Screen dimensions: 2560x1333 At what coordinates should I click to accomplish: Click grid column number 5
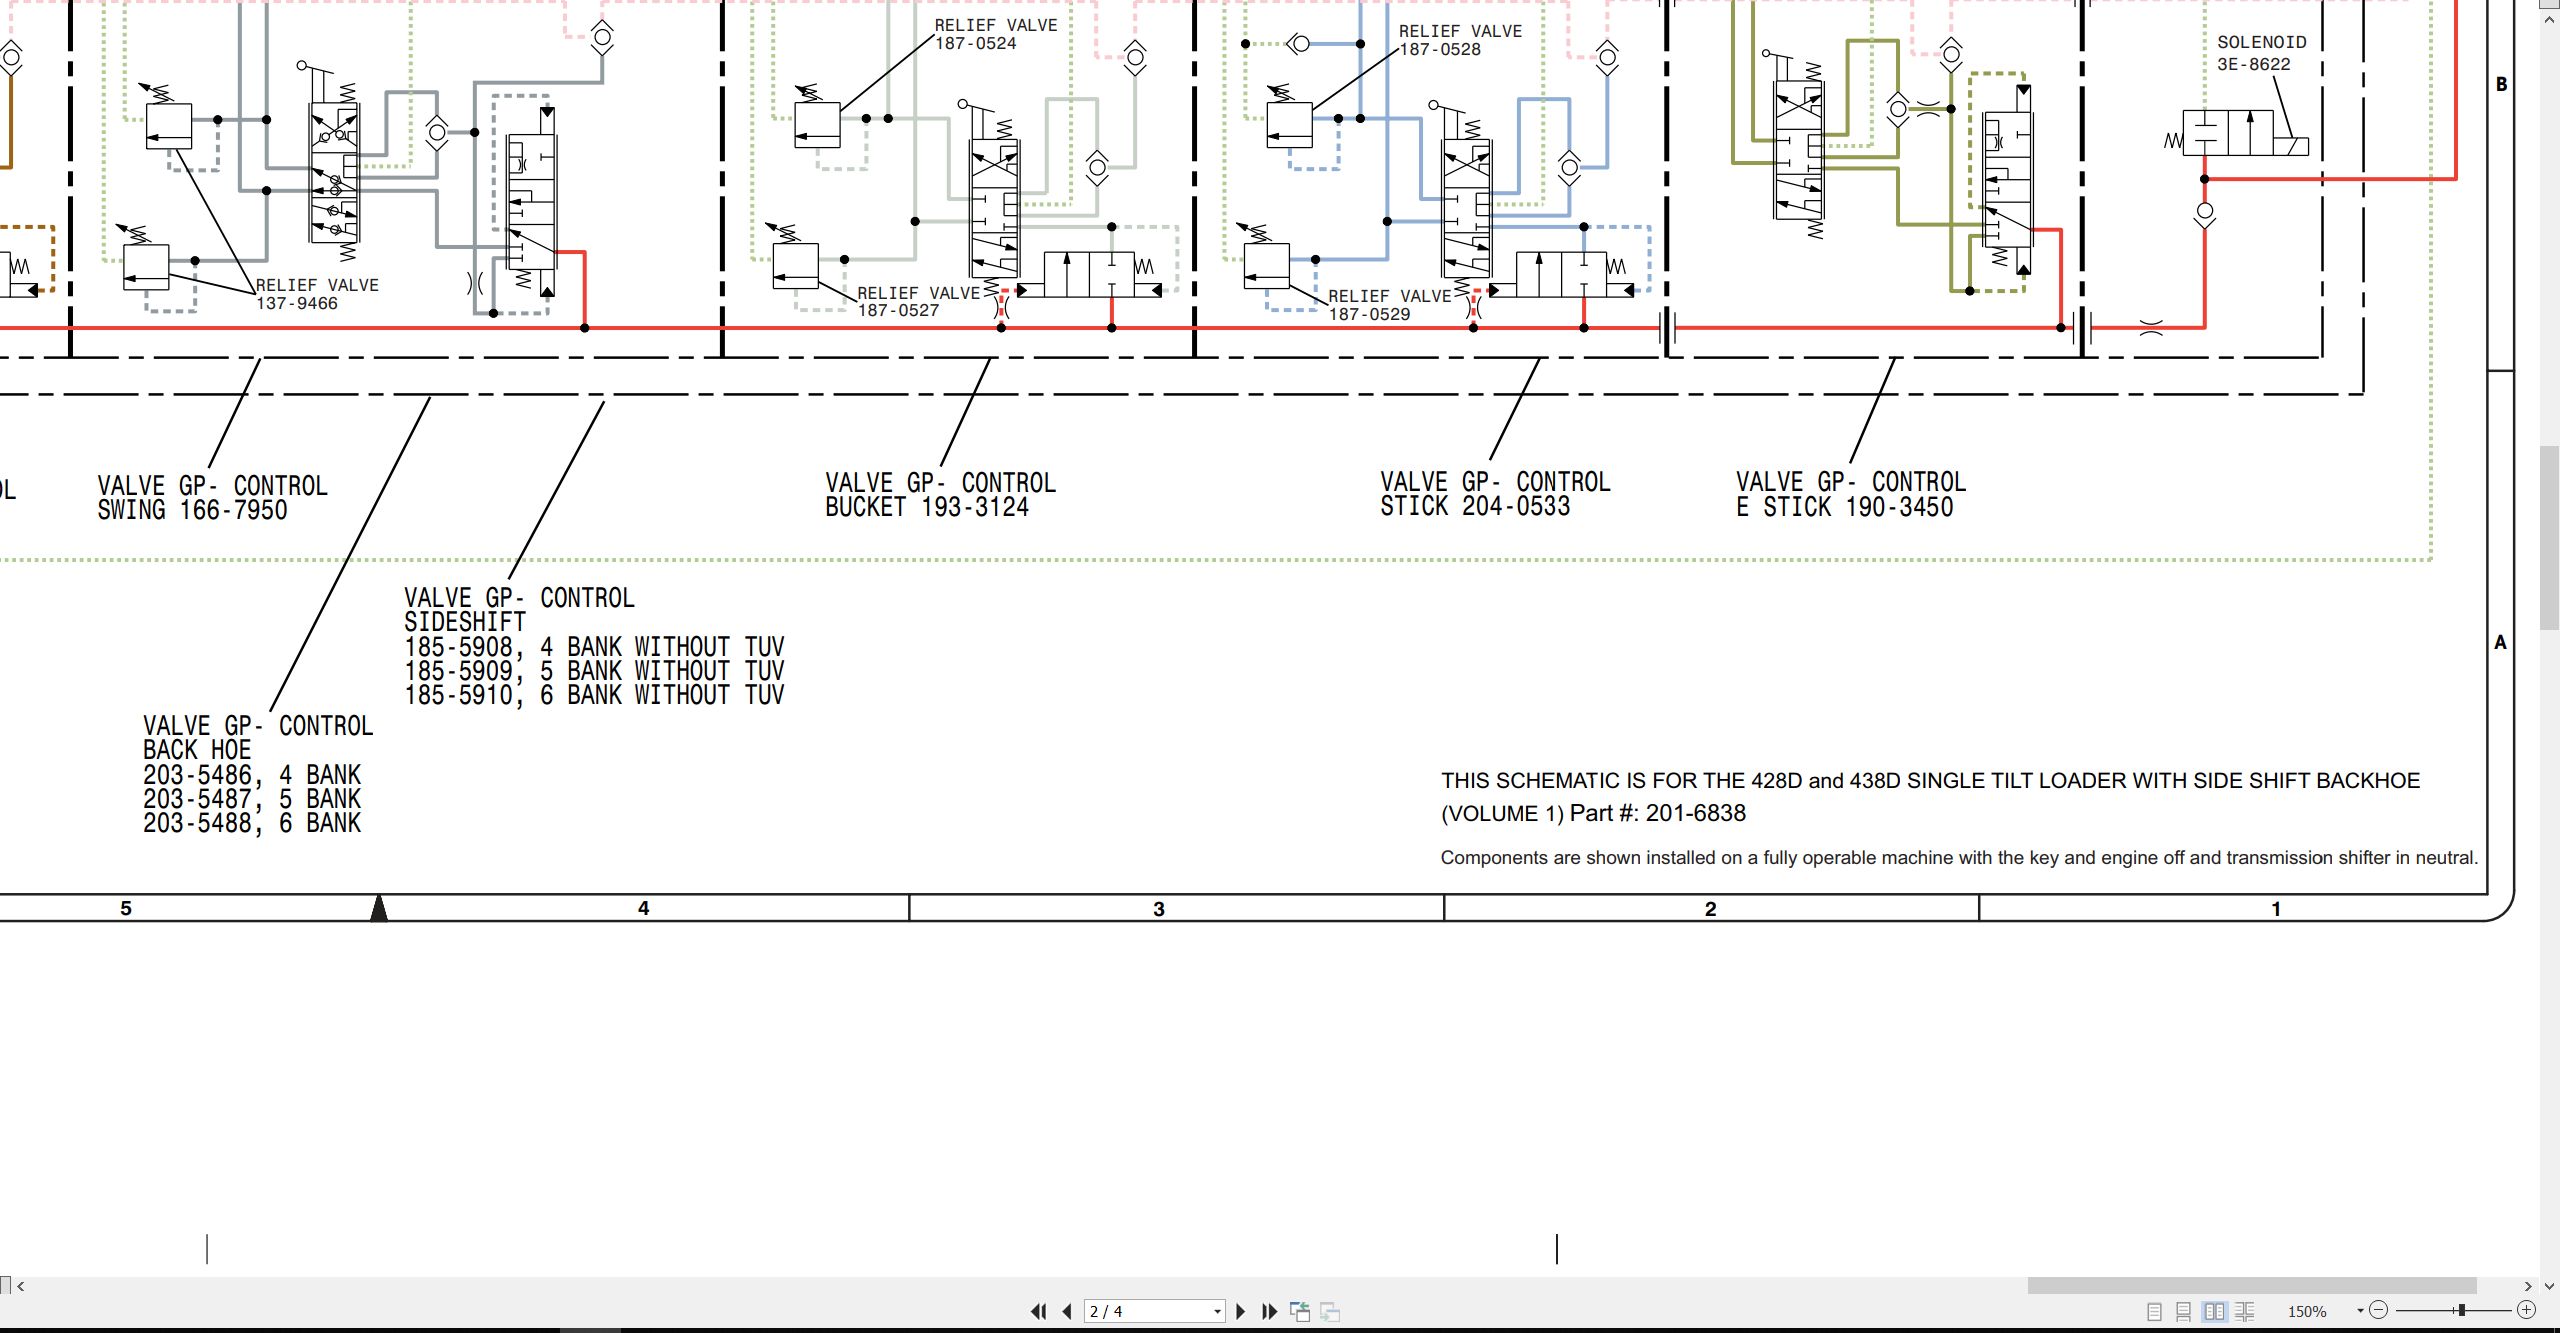126,908
